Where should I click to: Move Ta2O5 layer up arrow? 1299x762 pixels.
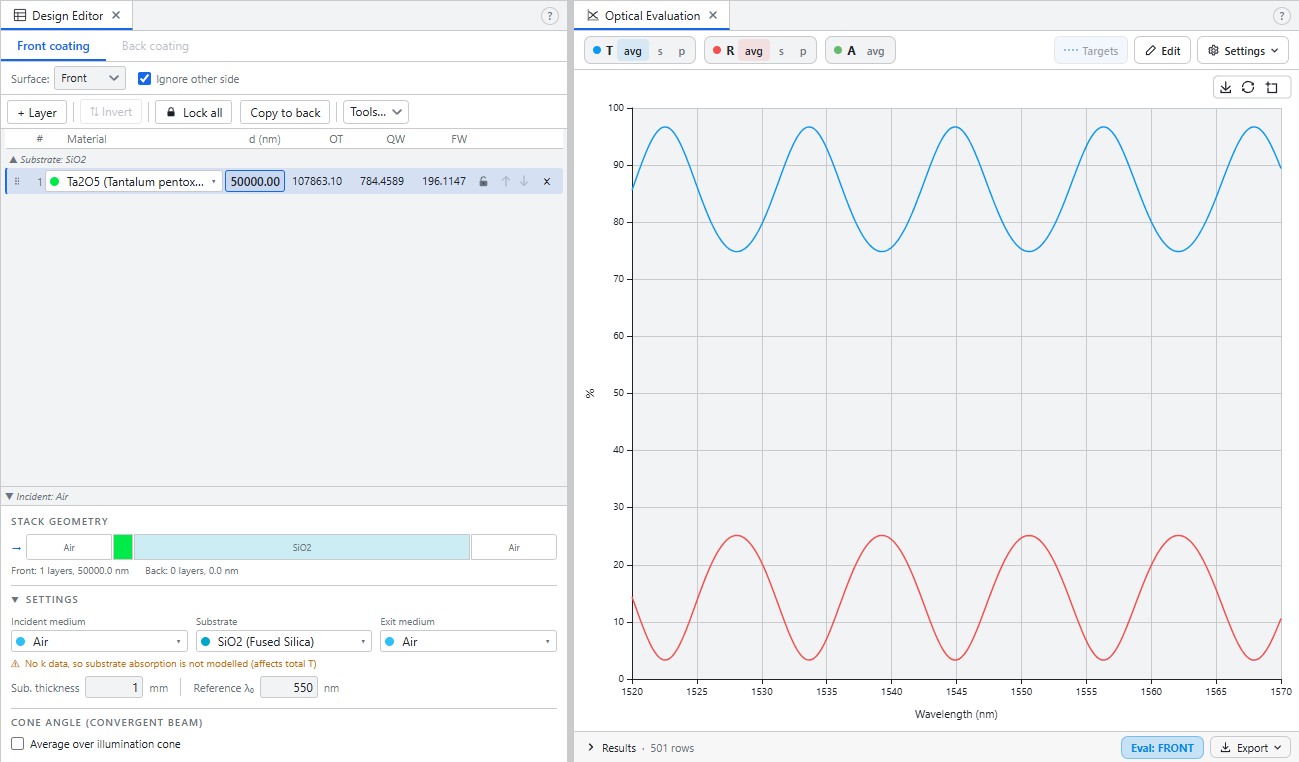click(x=505, y=182)
